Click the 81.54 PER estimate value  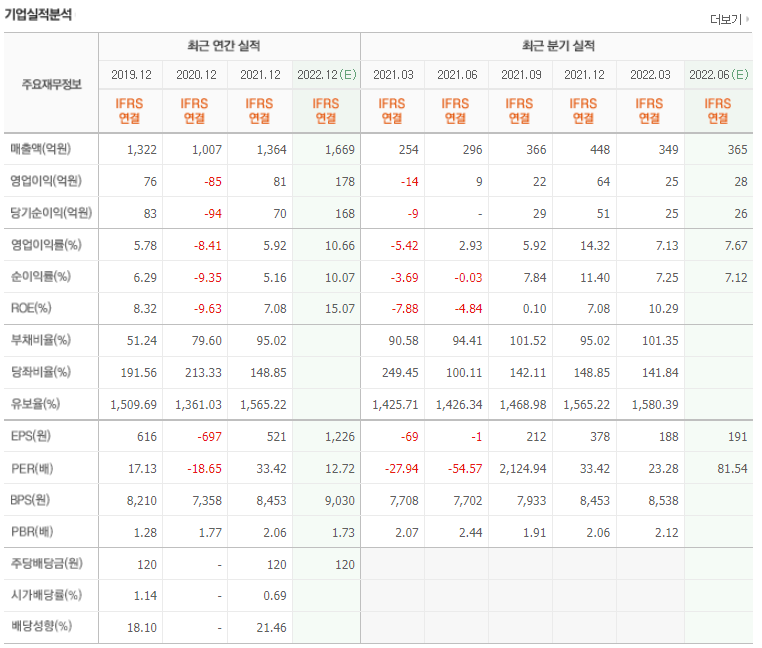click(x=732, y=469)
